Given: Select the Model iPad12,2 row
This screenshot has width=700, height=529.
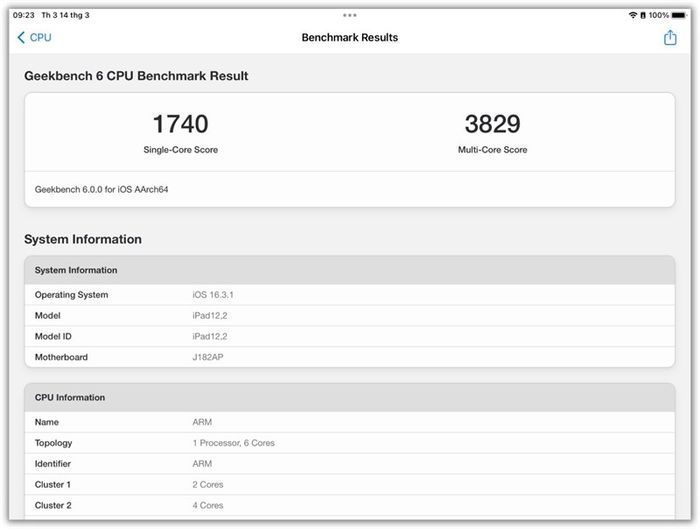Looking at the screenshot, I should pos(350,316).
